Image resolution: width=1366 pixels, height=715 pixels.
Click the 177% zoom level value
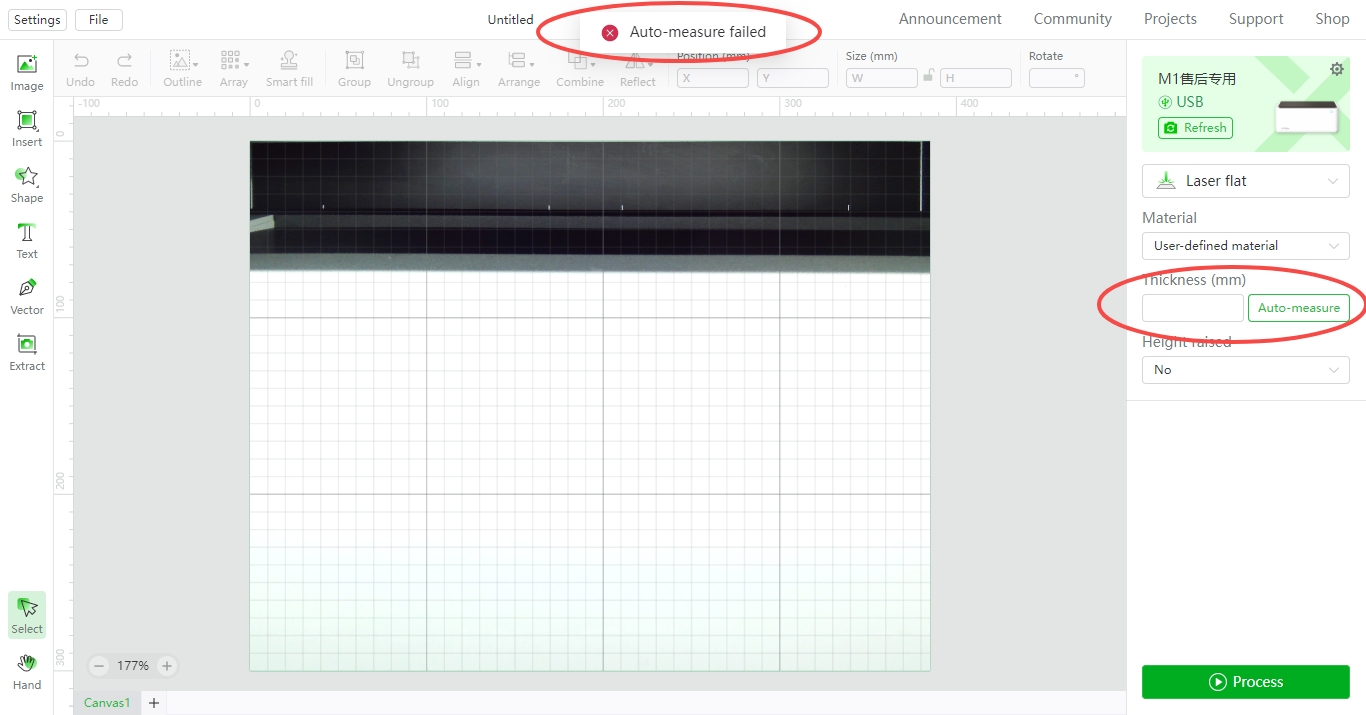133,666
